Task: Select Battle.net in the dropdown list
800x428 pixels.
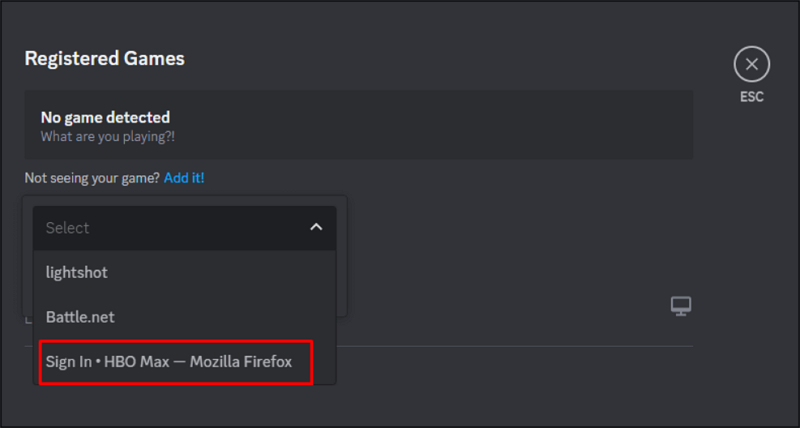Action: tap(80, 317)
